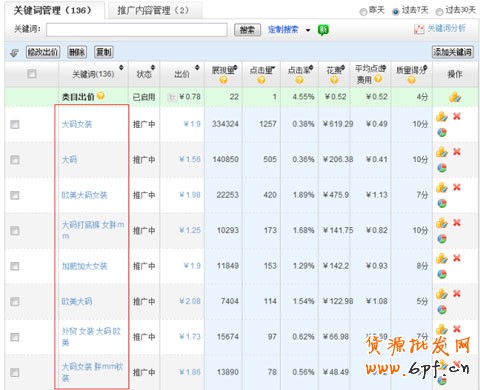
Task: Click help icon under 展现量 column header
Action: 223,80
